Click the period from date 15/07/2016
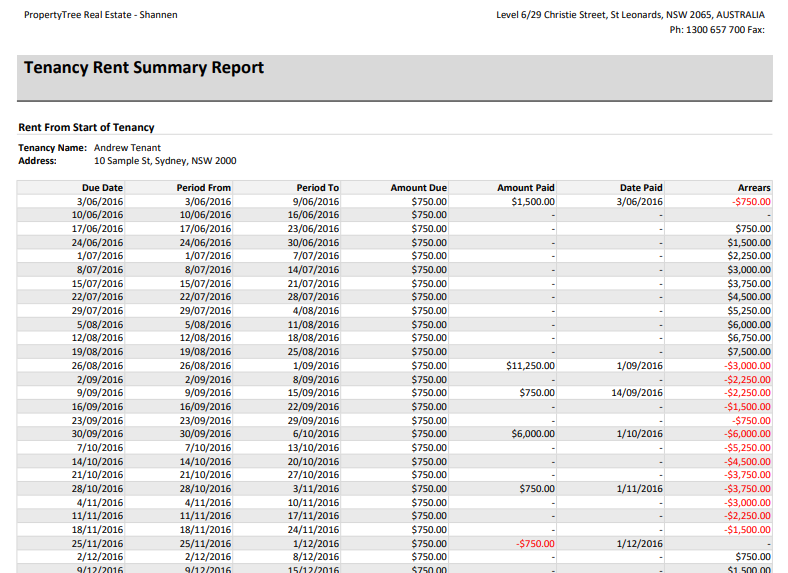The height and width of the screenshot is (573, 788). click(206, 283)
